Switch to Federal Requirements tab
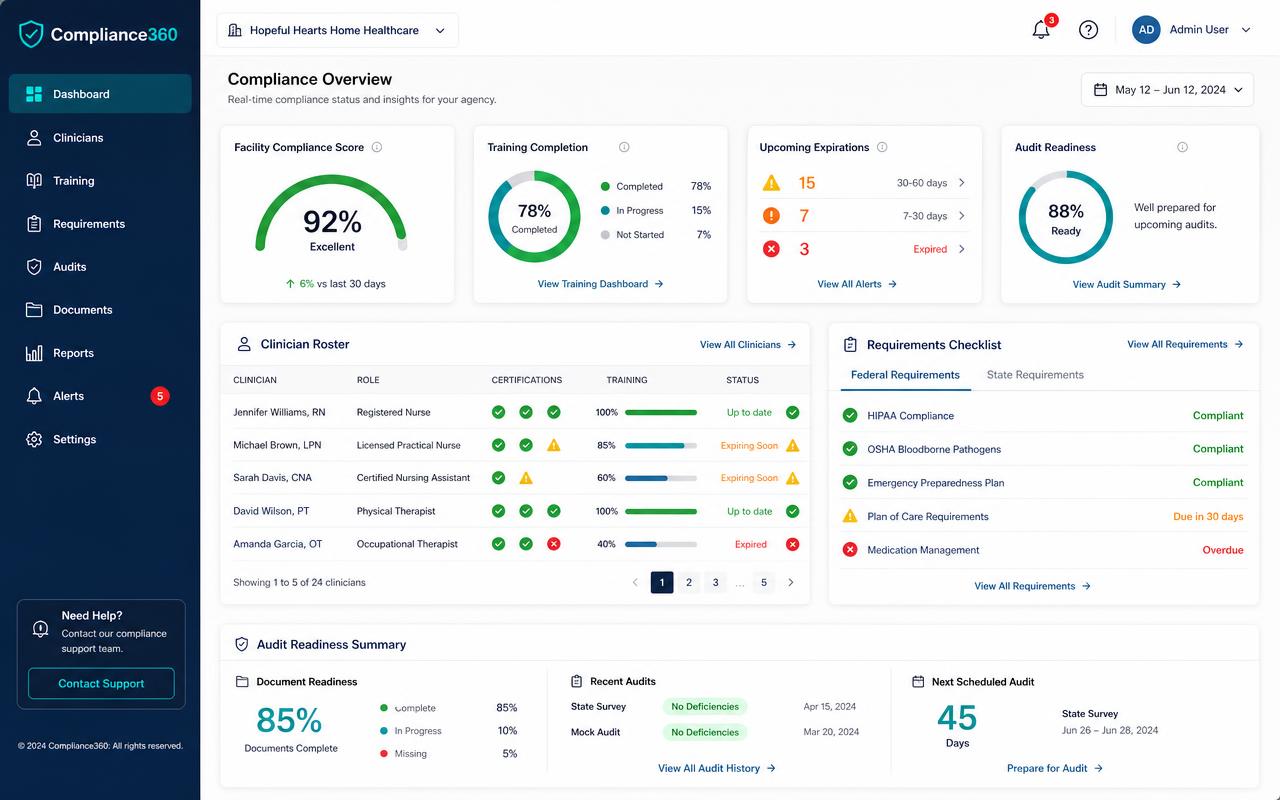This screenshot has height=800, width=1280. click(x=905, y=375)
